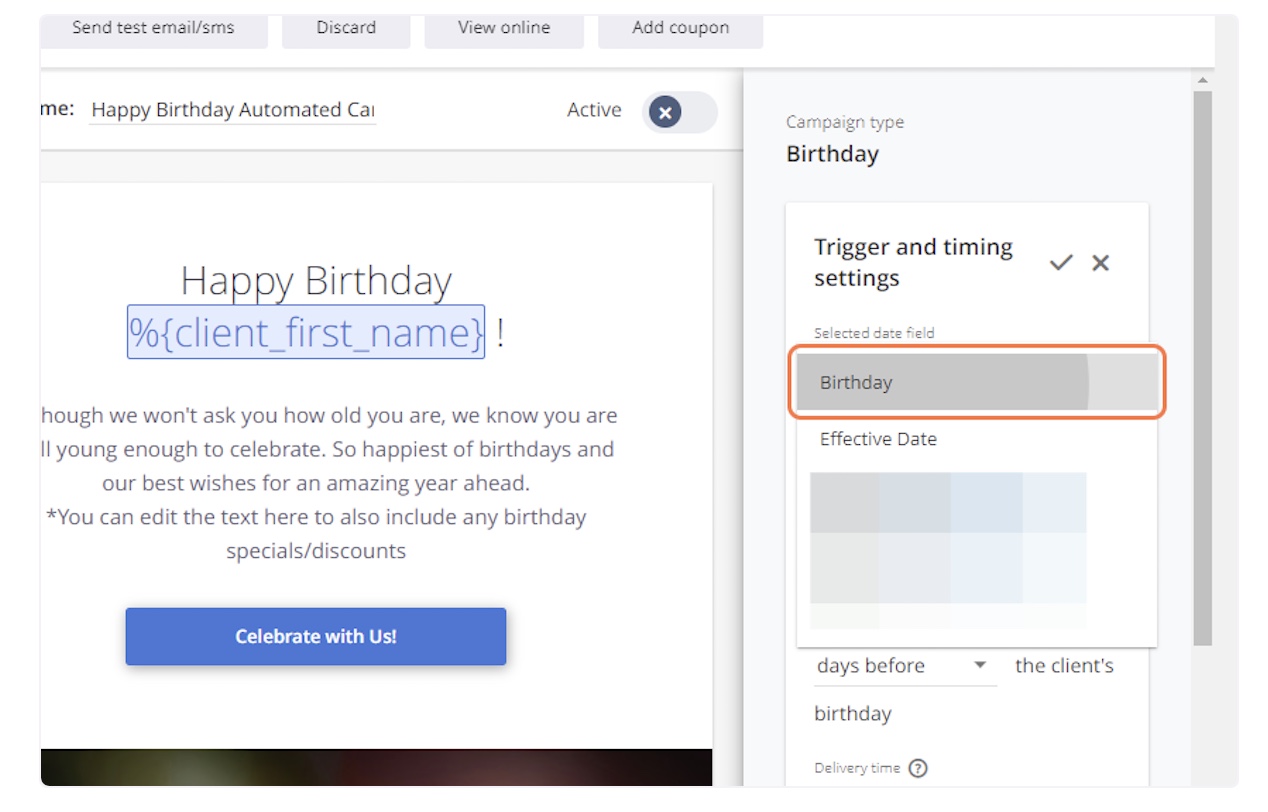Discard the campaign changes
This screenshot has height=812, width=1268.
click(x=346, y=29)
